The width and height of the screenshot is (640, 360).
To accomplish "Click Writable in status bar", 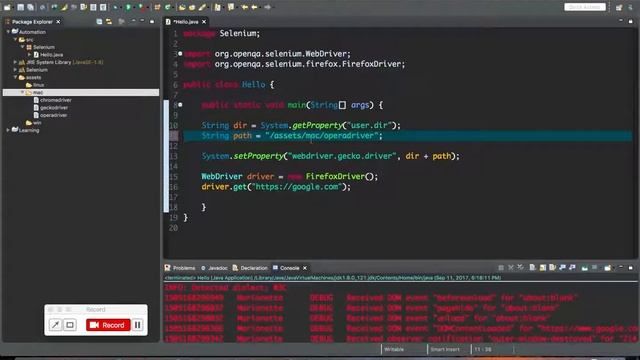I will coord(394,349).
